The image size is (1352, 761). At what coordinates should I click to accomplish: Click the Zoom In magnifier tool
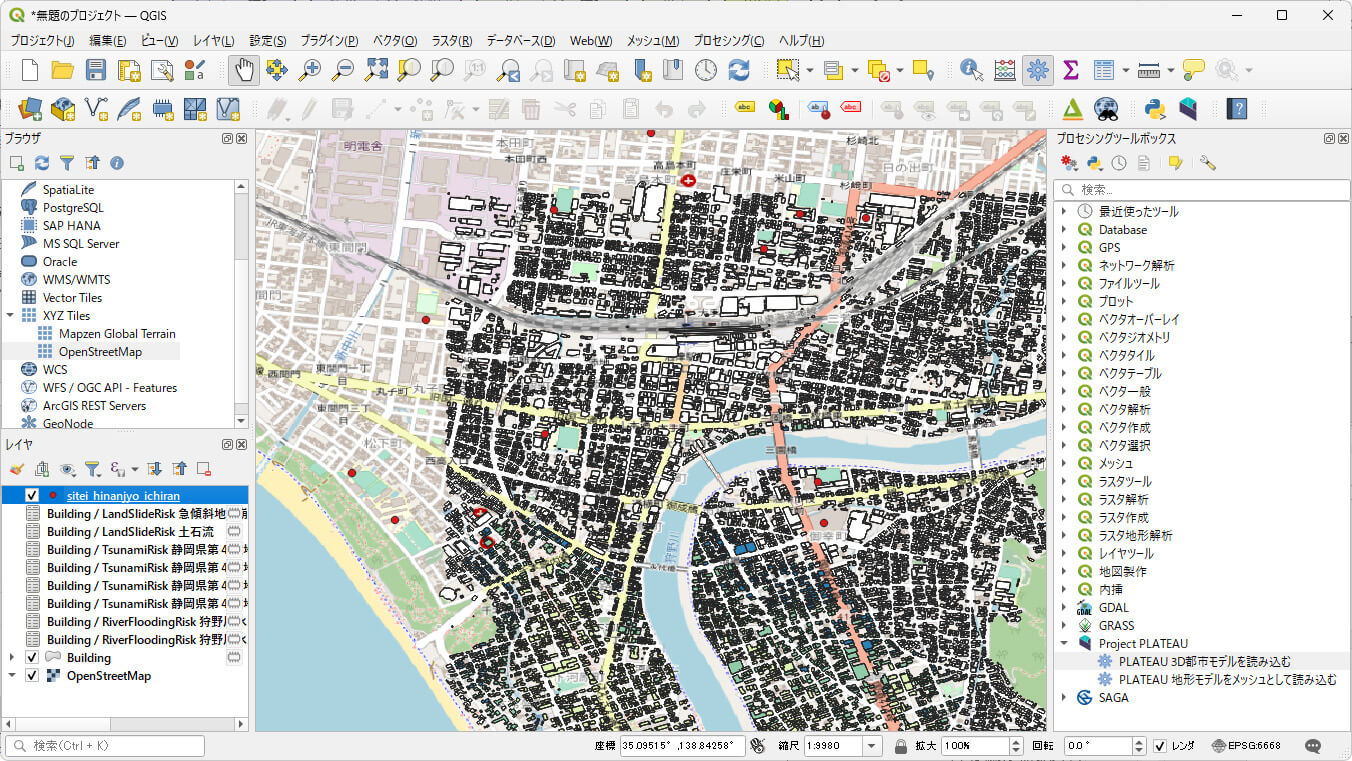click(310, 70)
